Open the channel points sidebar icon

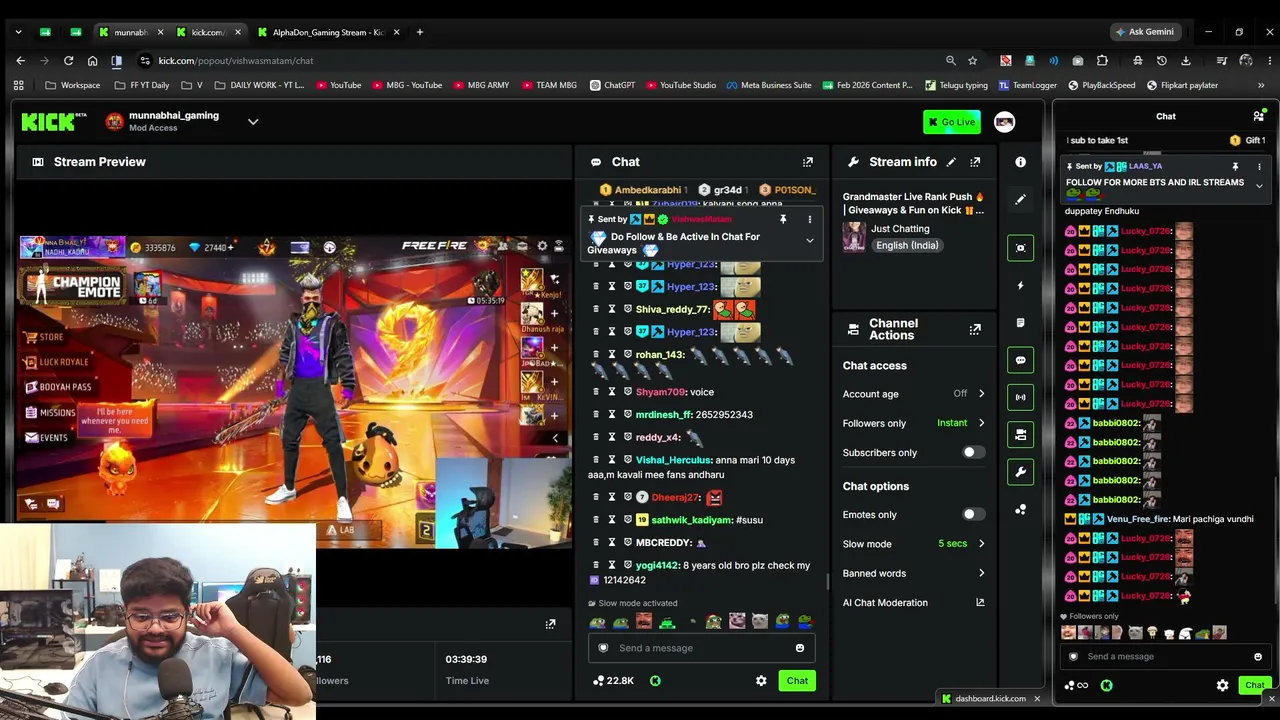click(1020, 510)
